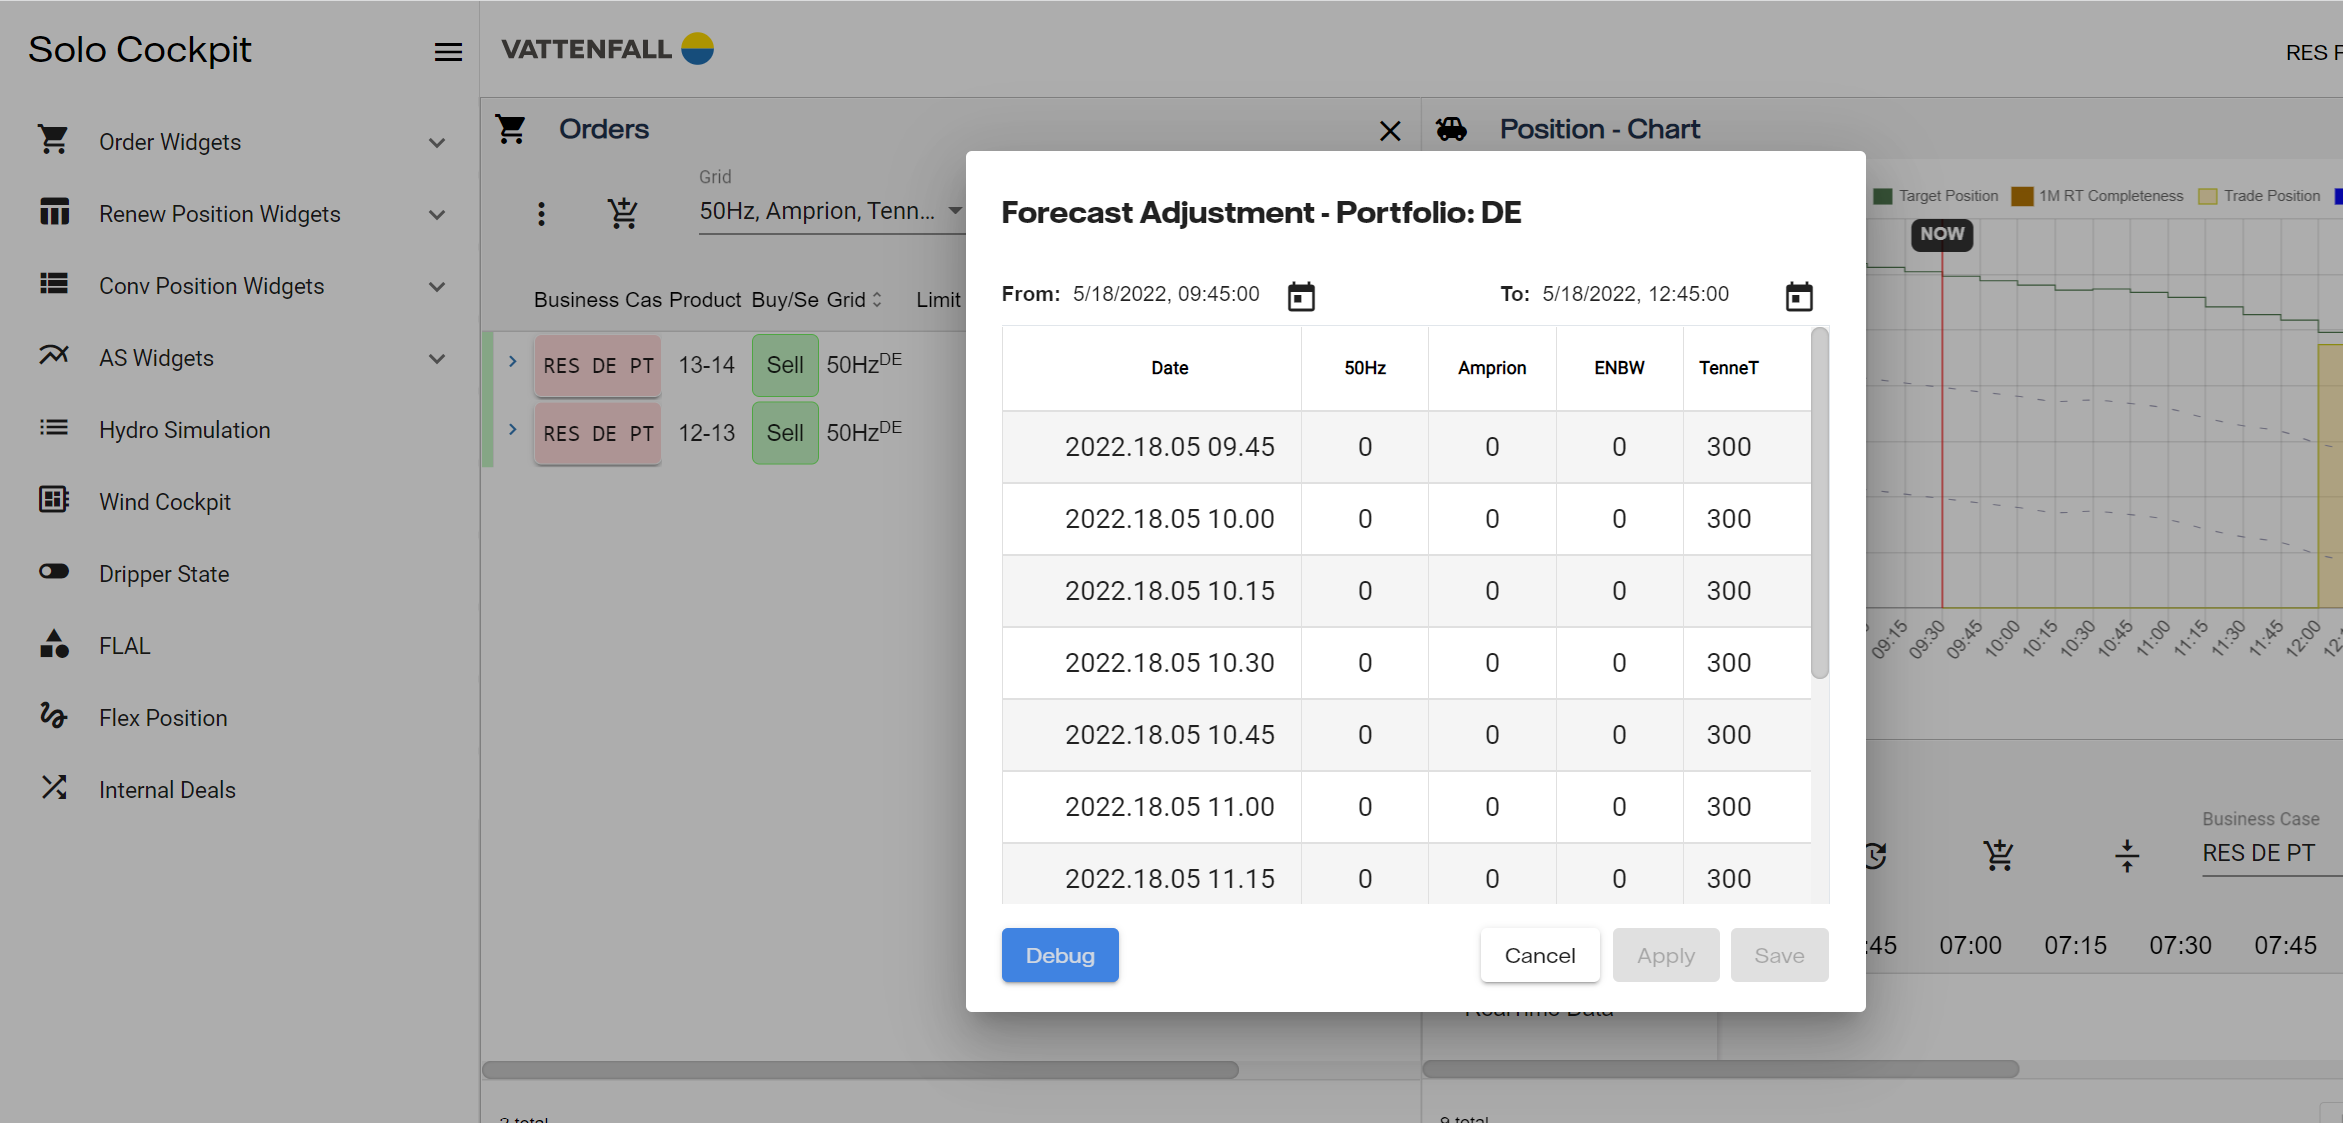The width and height of the screenshot is (2343, 1123).
Task: Click TenneT value for 2022.18.05 10.00
Action: [x=1728, y=519]
